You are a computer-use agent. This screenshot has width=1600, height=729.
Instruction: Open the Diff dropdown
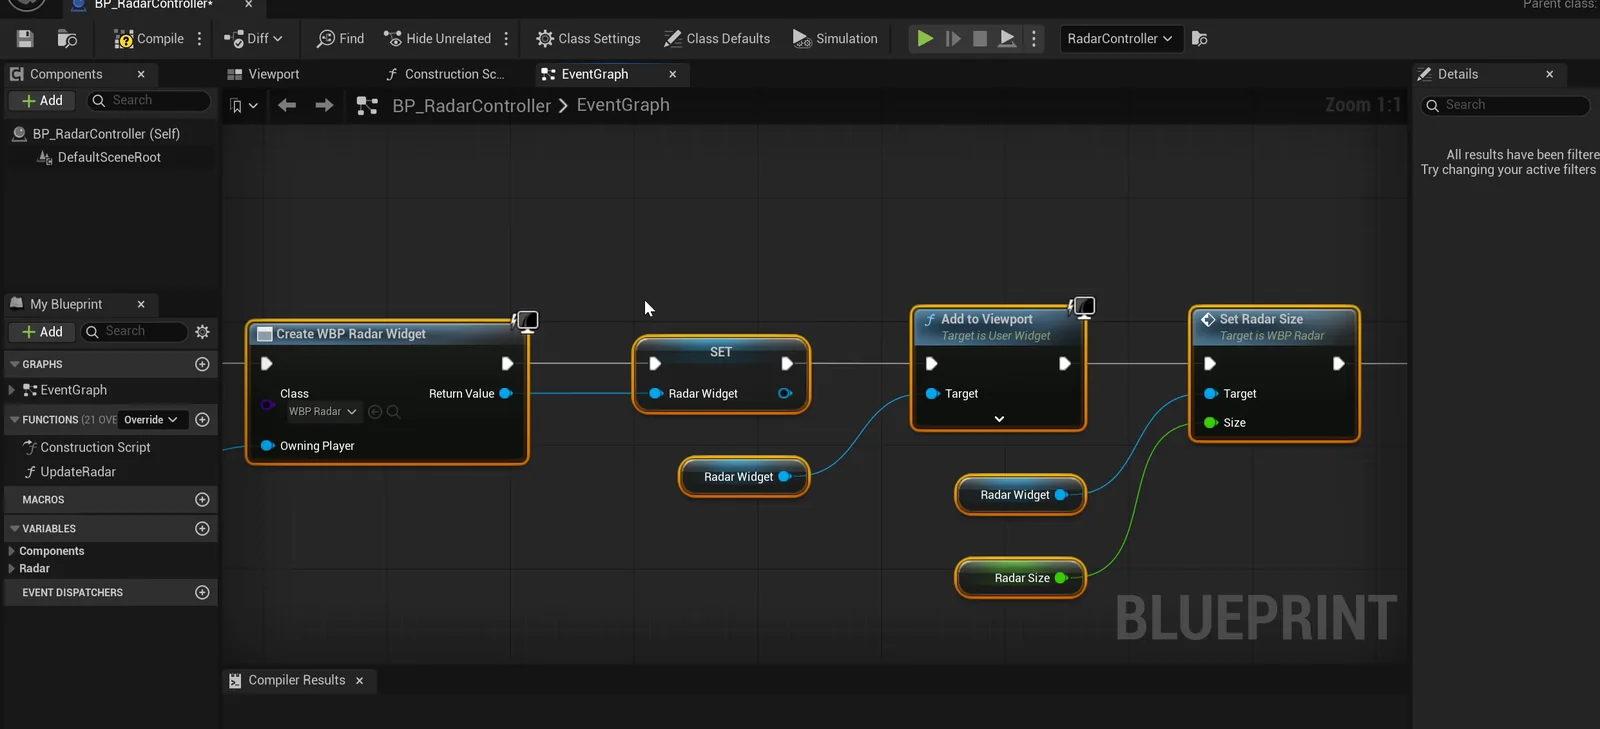[254, 39]
